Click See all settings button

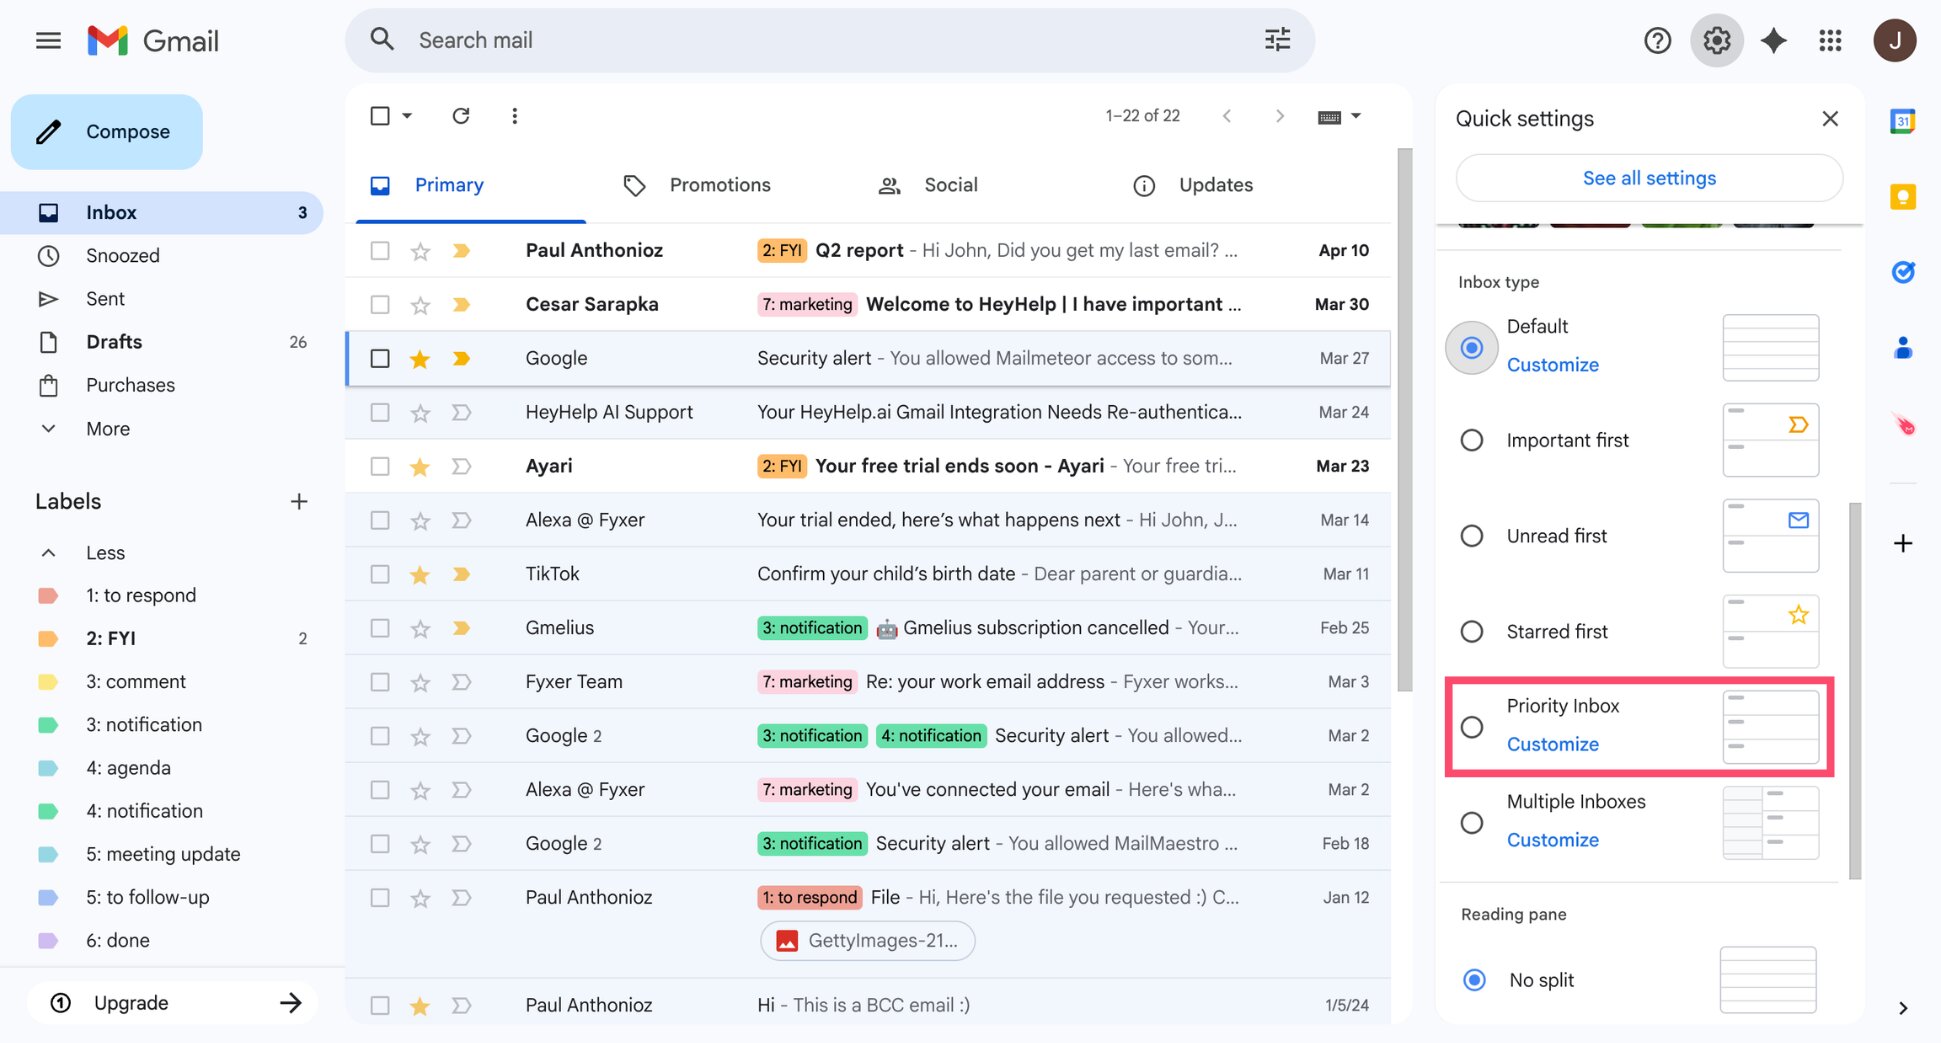[1649, 179]
